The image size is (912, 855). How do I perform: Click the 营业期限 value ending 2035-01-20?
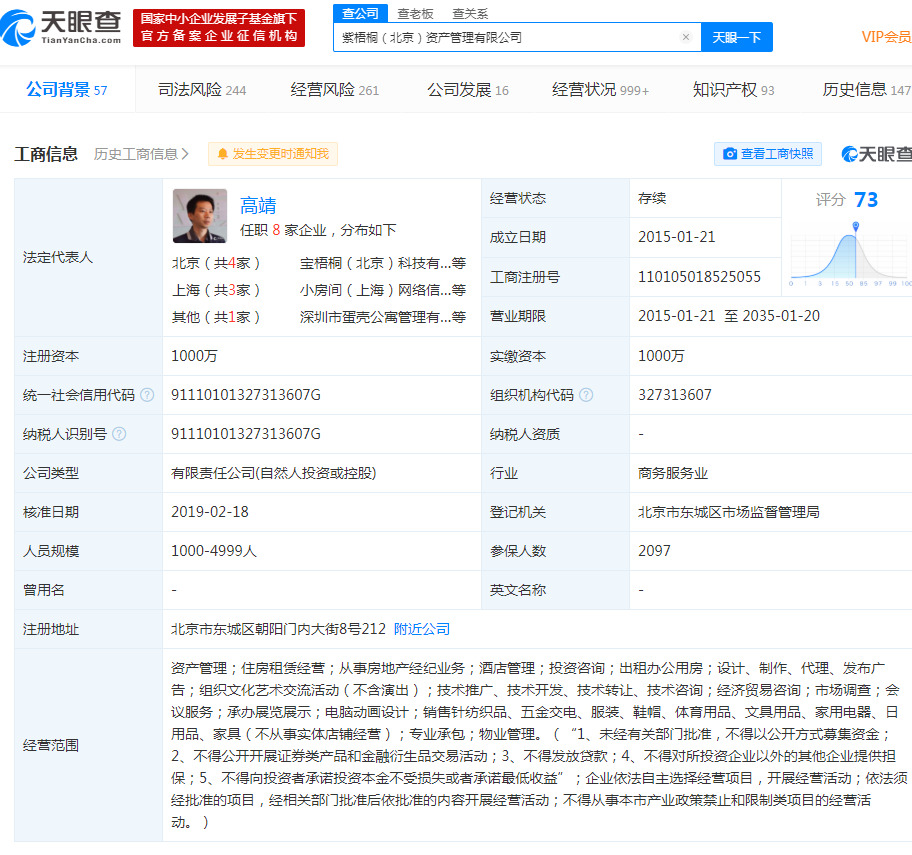coord(729,316)
